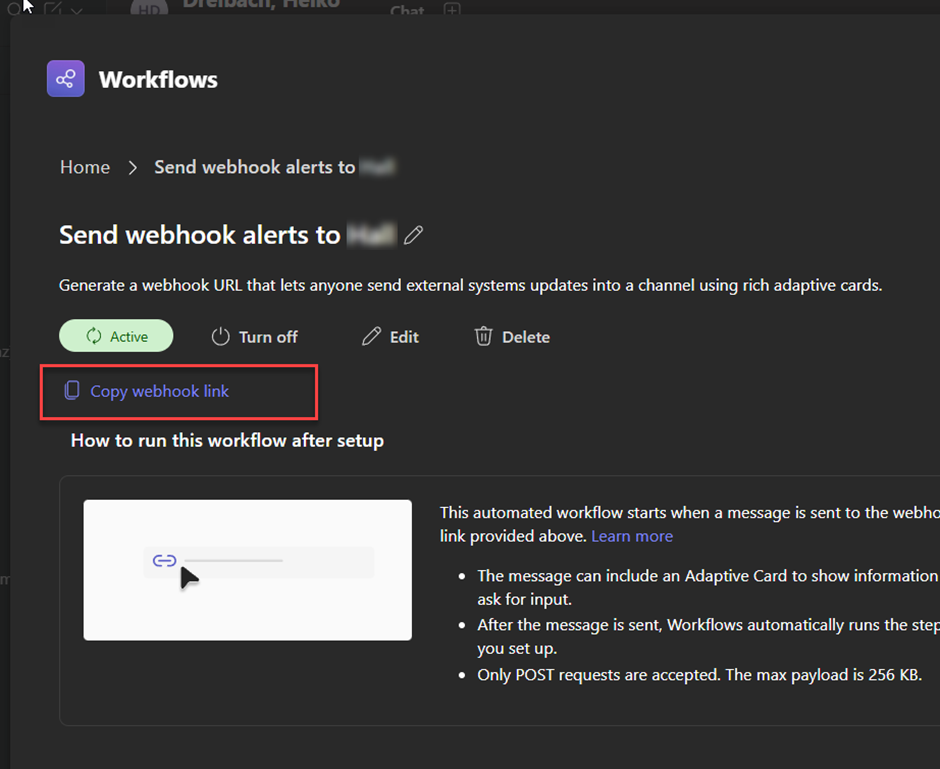This screenshot has height=769, width=940.
Task: Click the plus icon next to the Chat tab
Action: (452, 10)
